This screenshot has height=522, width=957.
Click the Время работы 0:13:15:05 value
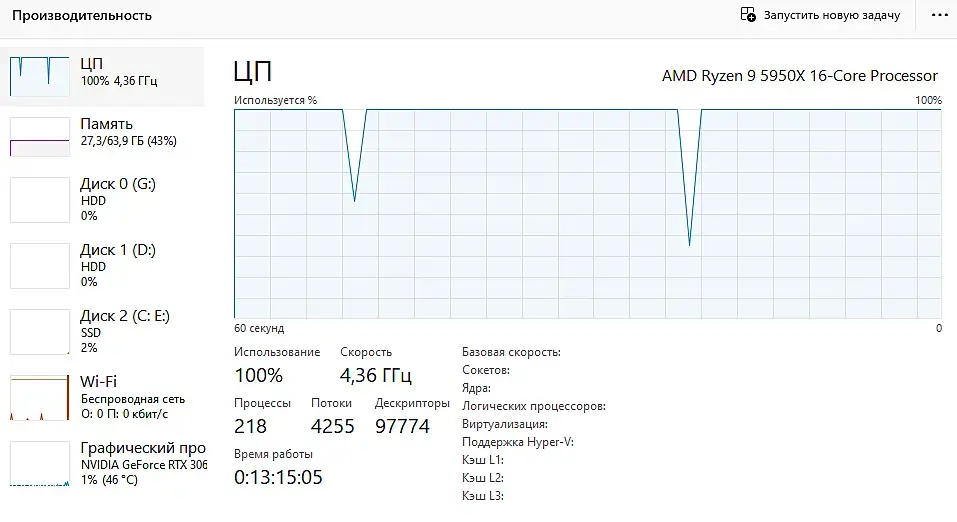[x=278, y=477]
